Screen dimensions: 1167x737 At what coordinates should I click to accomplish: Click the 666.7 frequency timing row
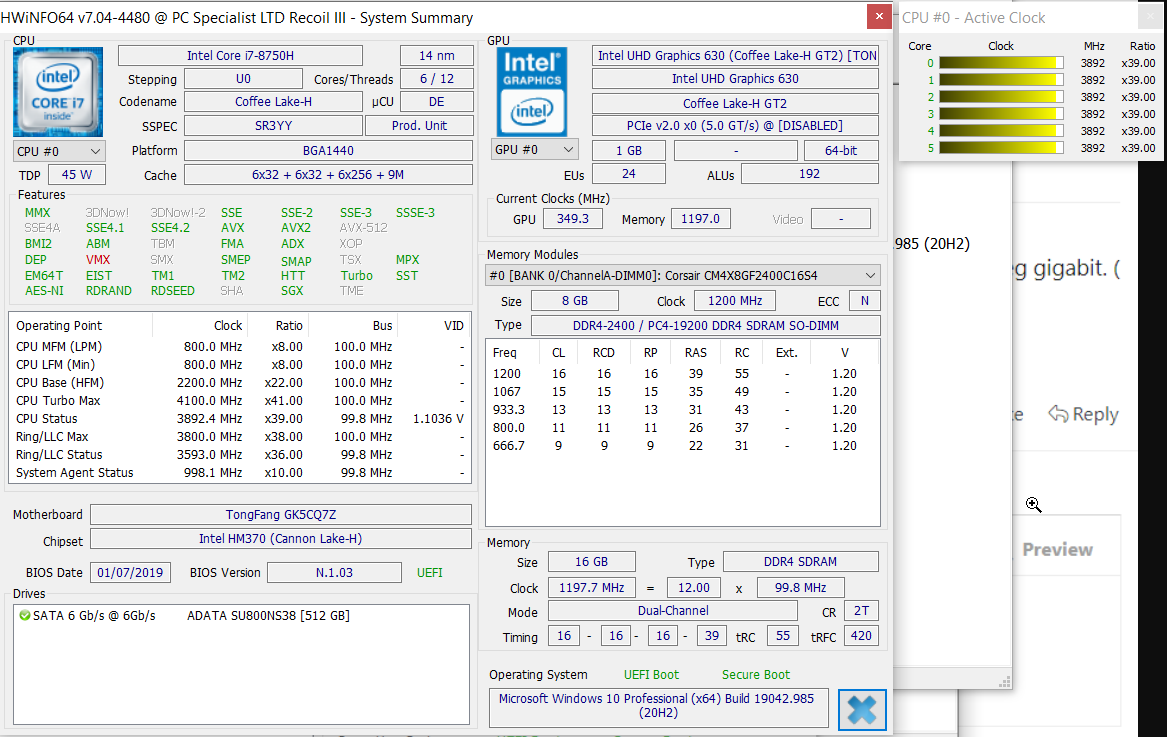[681, 446]
